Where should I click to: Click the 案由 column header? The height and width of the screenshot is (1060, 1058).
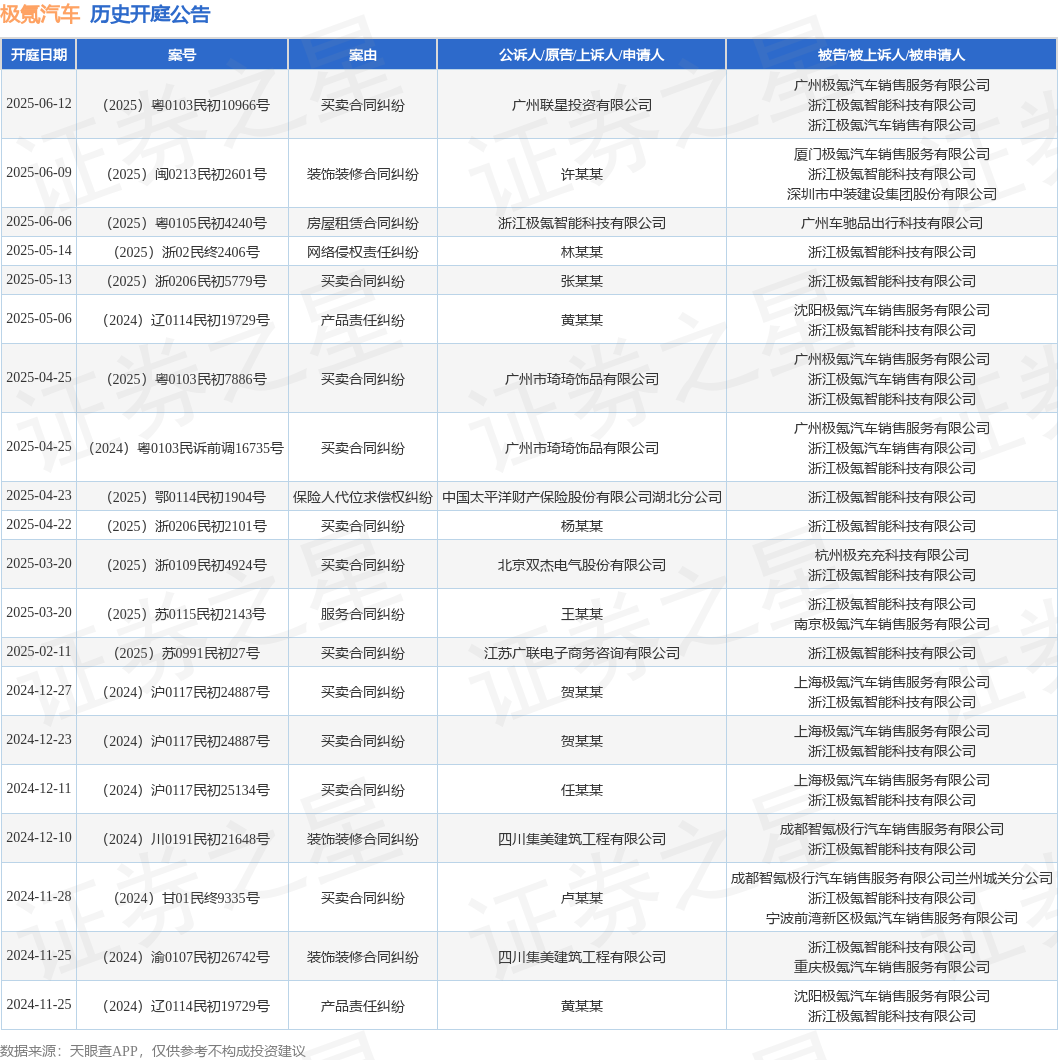tap(362, 55)
